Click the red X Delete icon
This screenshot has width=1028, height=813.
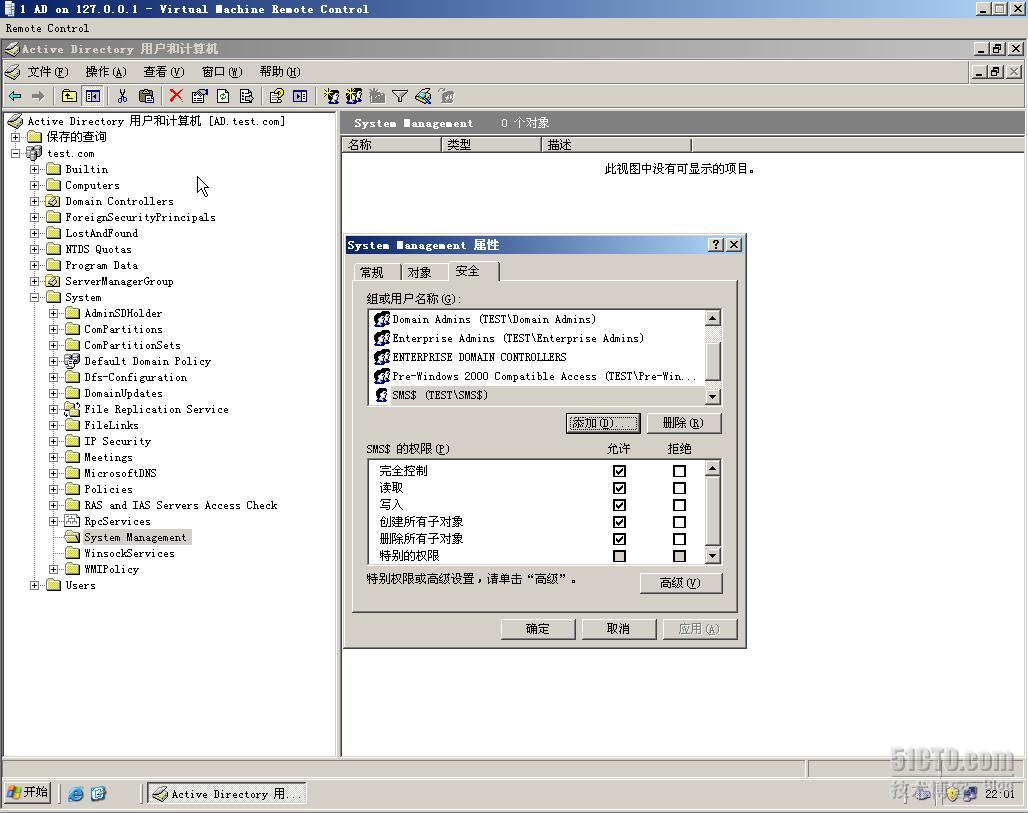click(x=176, y=96)
